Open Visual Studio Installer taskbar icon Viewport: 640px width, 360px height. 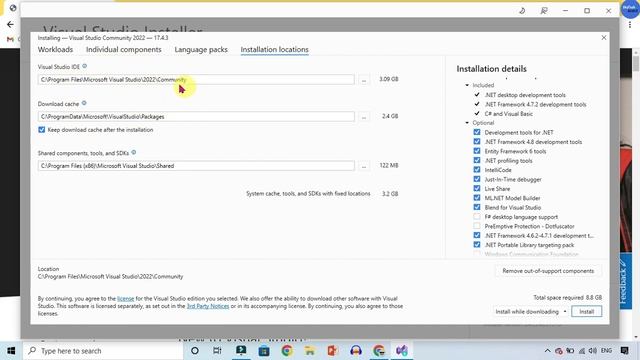(402, 351)
